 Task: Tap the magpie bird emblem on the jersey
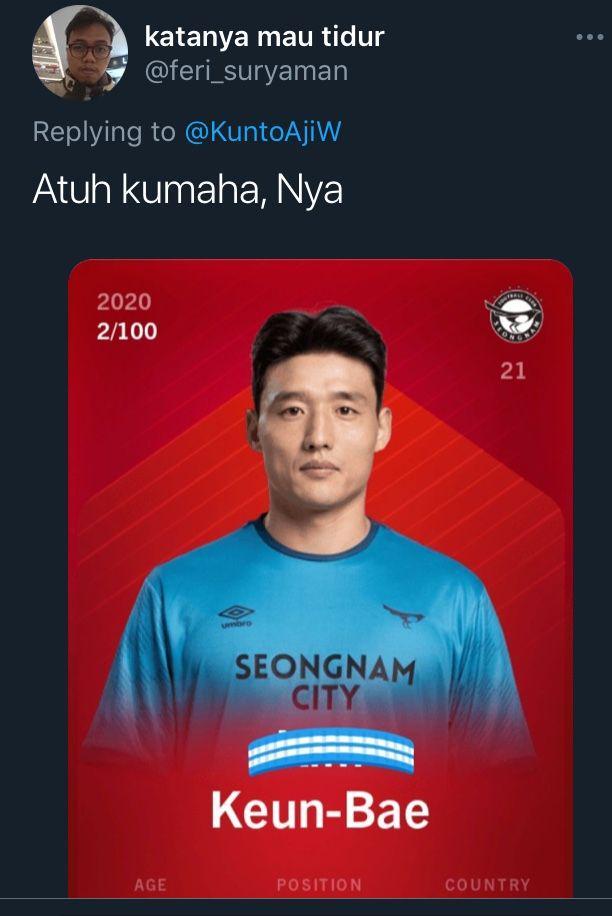[x=404, y=616]
